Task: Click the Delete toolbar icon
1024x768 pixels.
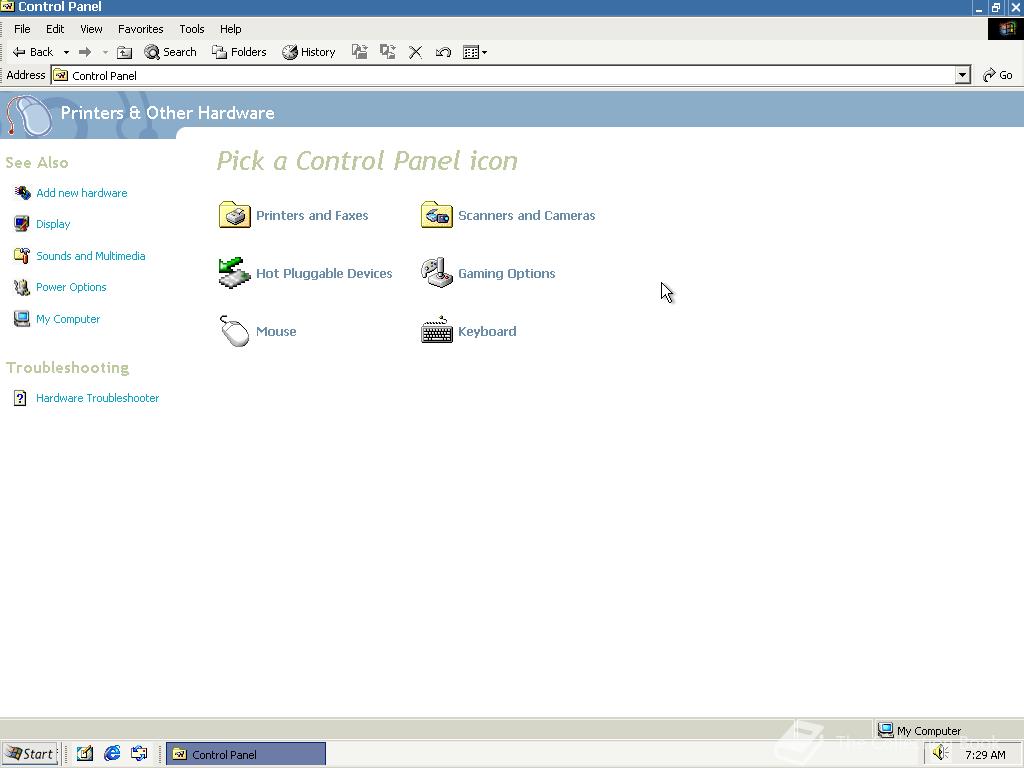Action: coord(415,52)
